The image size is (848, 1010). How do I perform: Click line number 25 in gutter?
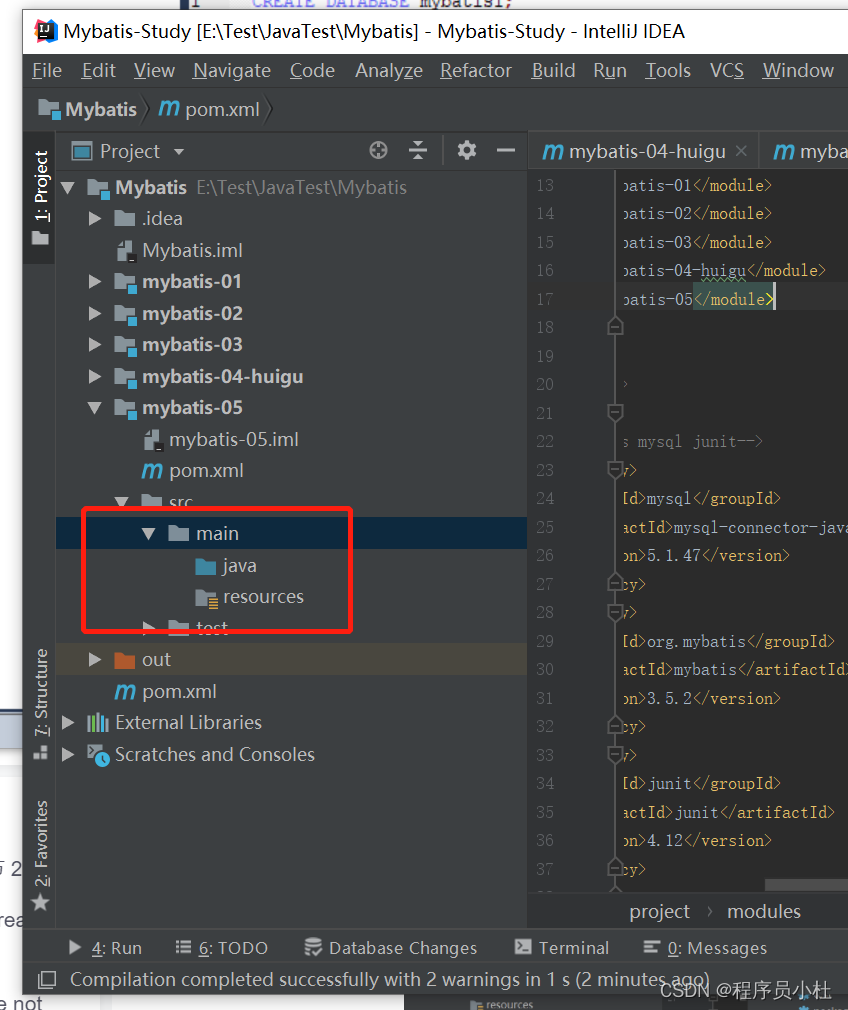coord(544,527)
